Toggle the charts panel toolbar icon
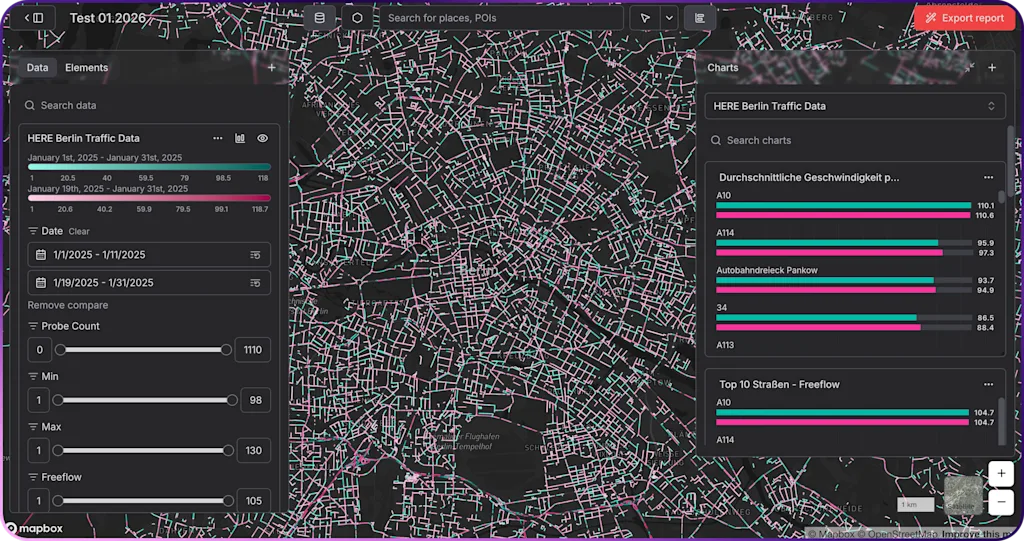 click(x=700, y=18)
